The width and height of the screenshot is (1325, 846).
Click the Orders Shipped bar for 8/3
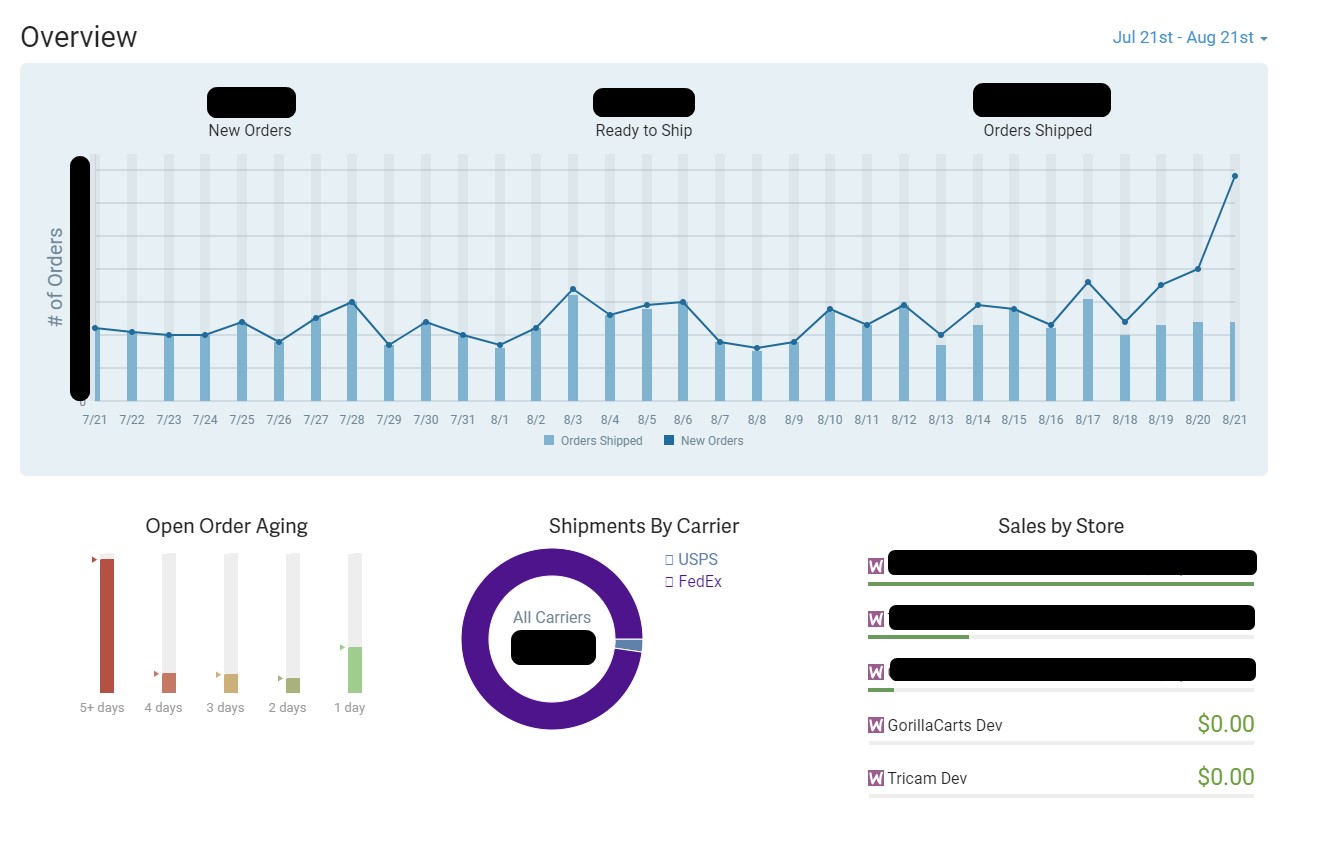pos(573,348)
